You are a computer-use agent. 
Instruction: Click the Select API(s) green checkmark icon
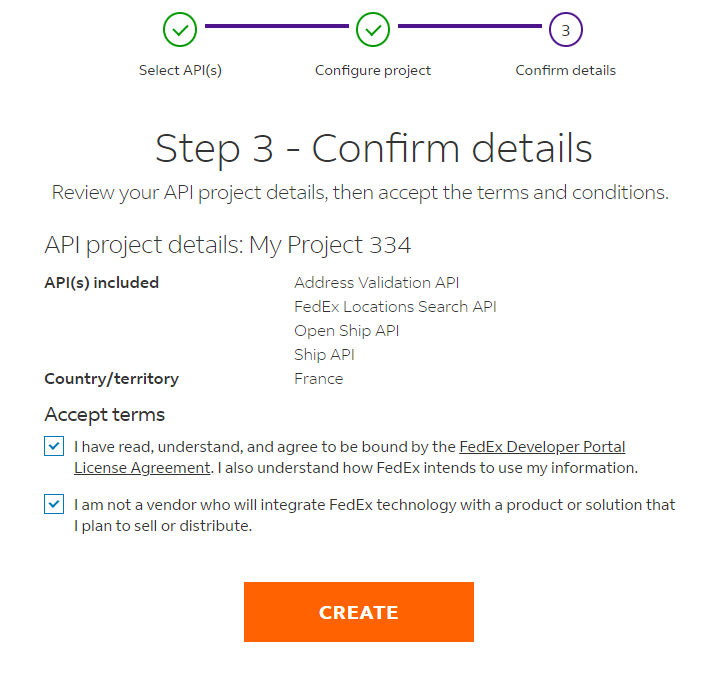180,30
